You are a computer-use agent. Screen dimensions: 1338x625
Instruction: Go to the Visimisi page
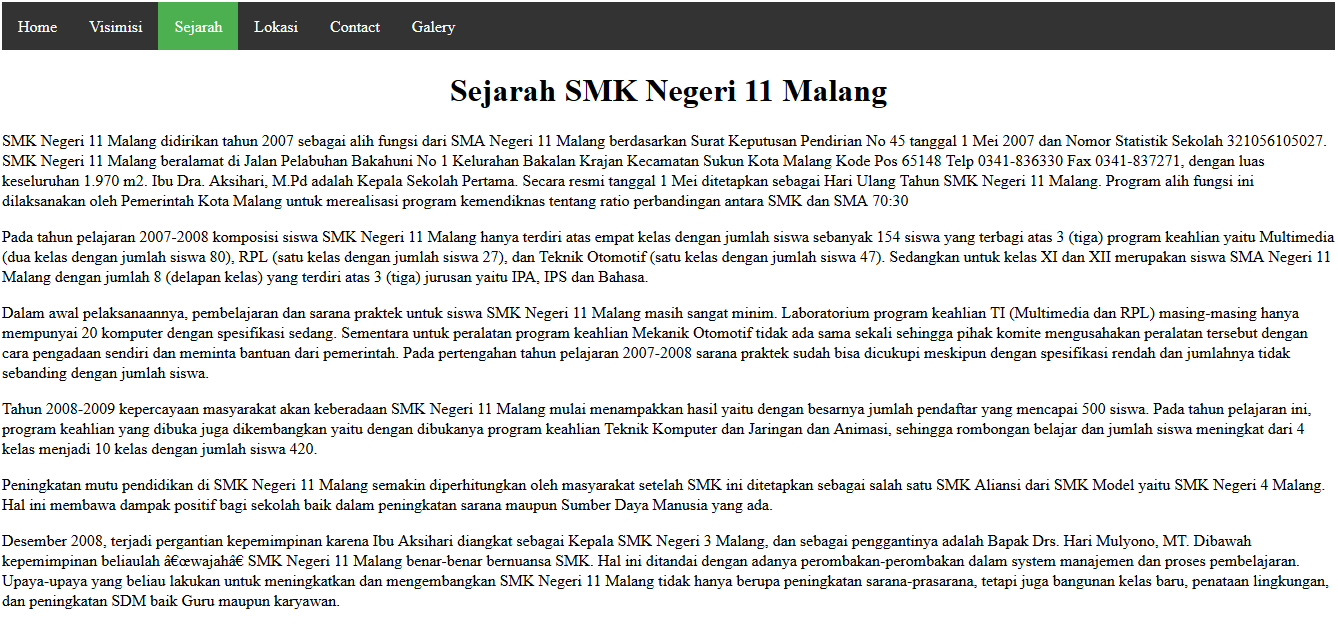(x=115, y=27)
